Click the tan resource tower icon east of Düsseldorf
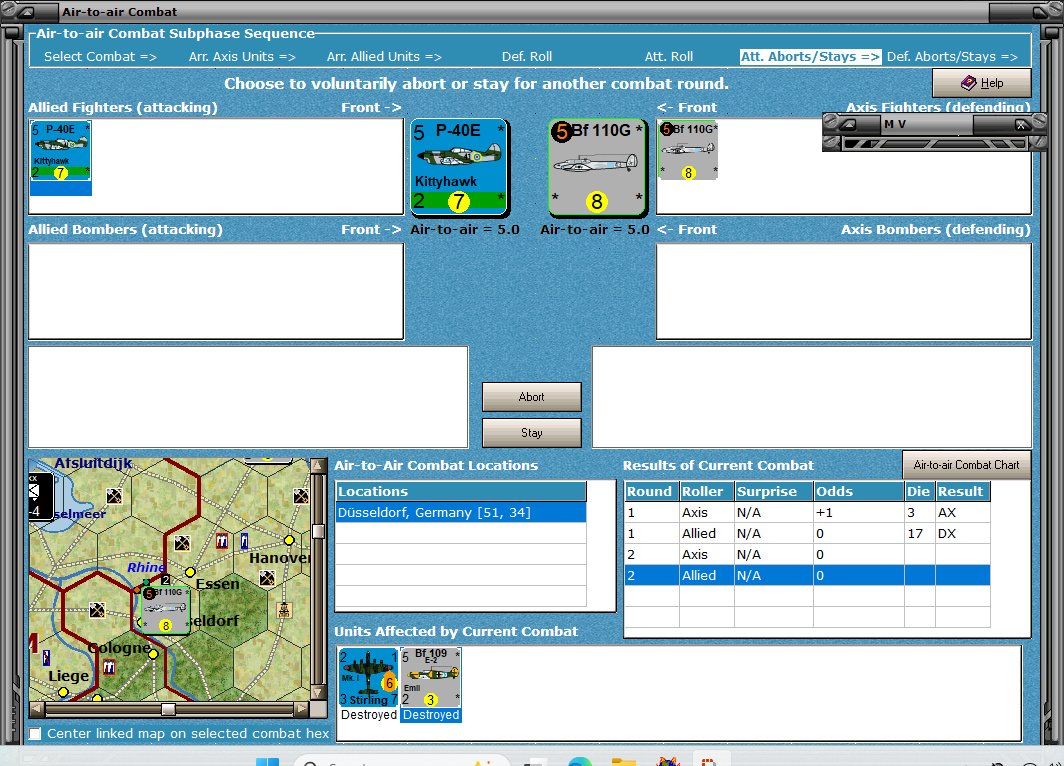The height and width of the screenshot is (766, 1064). pos(284,610)
